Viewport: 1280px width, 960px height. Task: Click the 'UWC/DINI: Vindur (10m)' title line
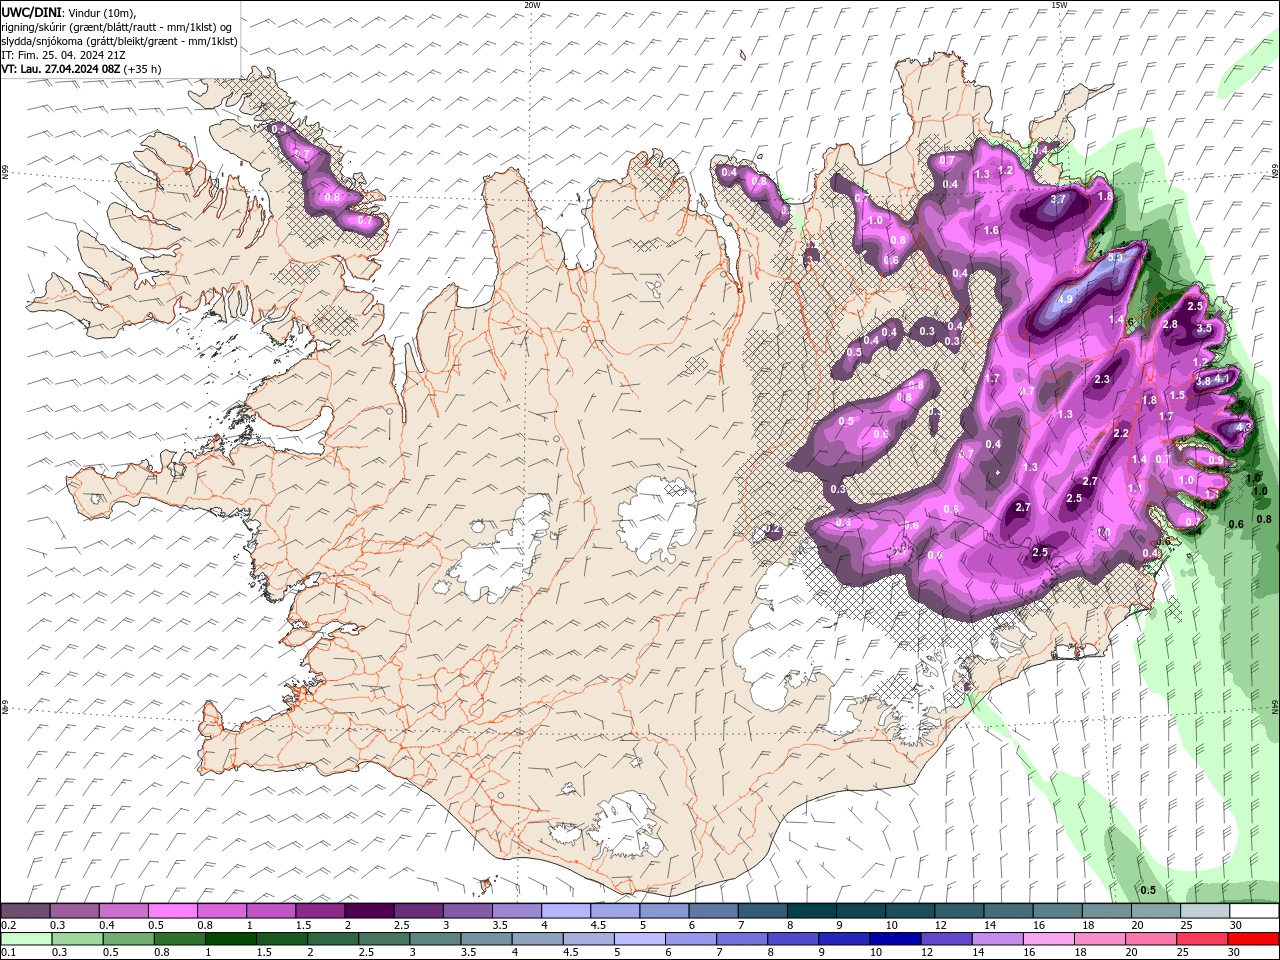(68, 12)
